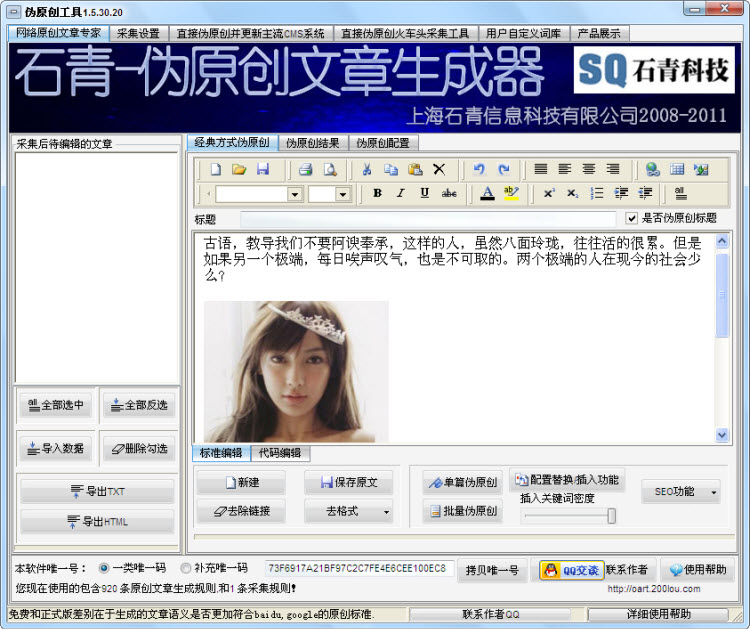The width and height of the screenshot is (750, 629).
Task: Align text right icon
Action: tap(613, 169)
